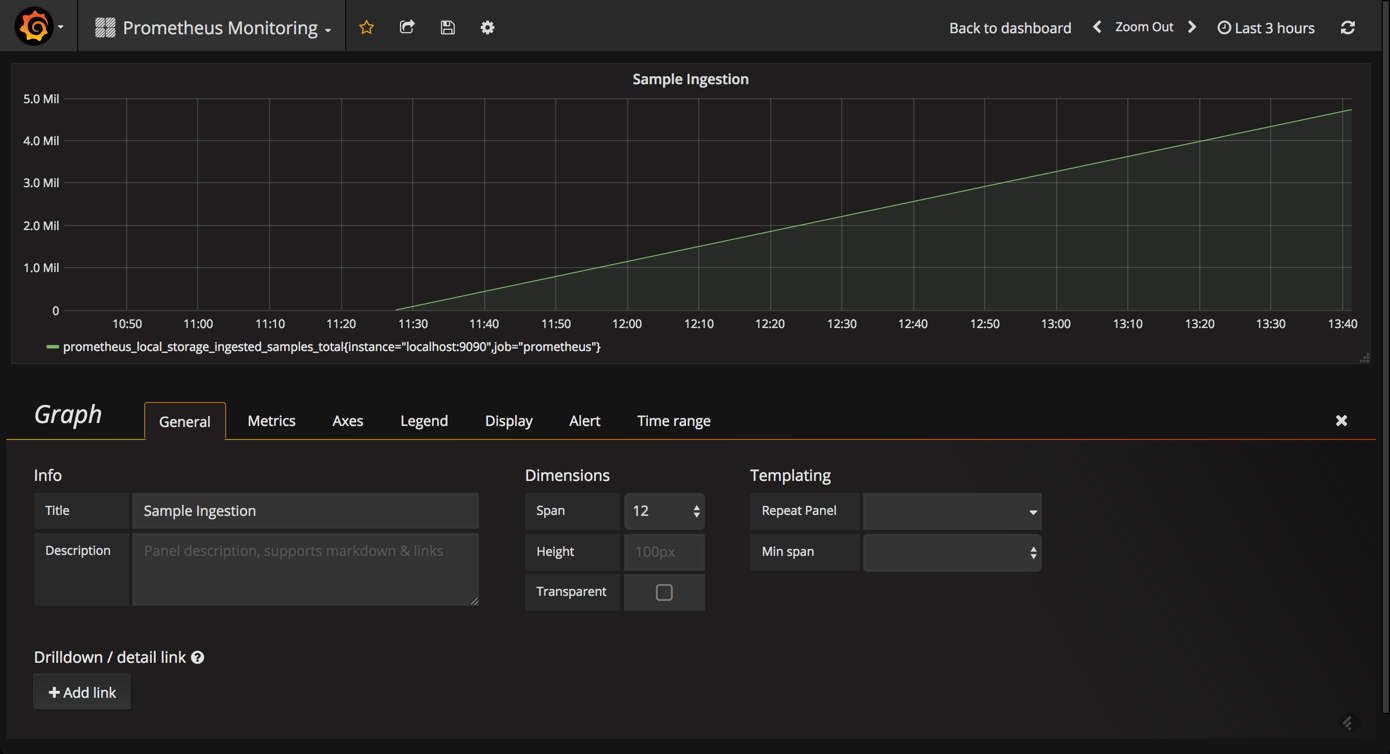Toggle the Transparent checkbox
This screenshot has height=754, width=1390.
pos(664,592)
